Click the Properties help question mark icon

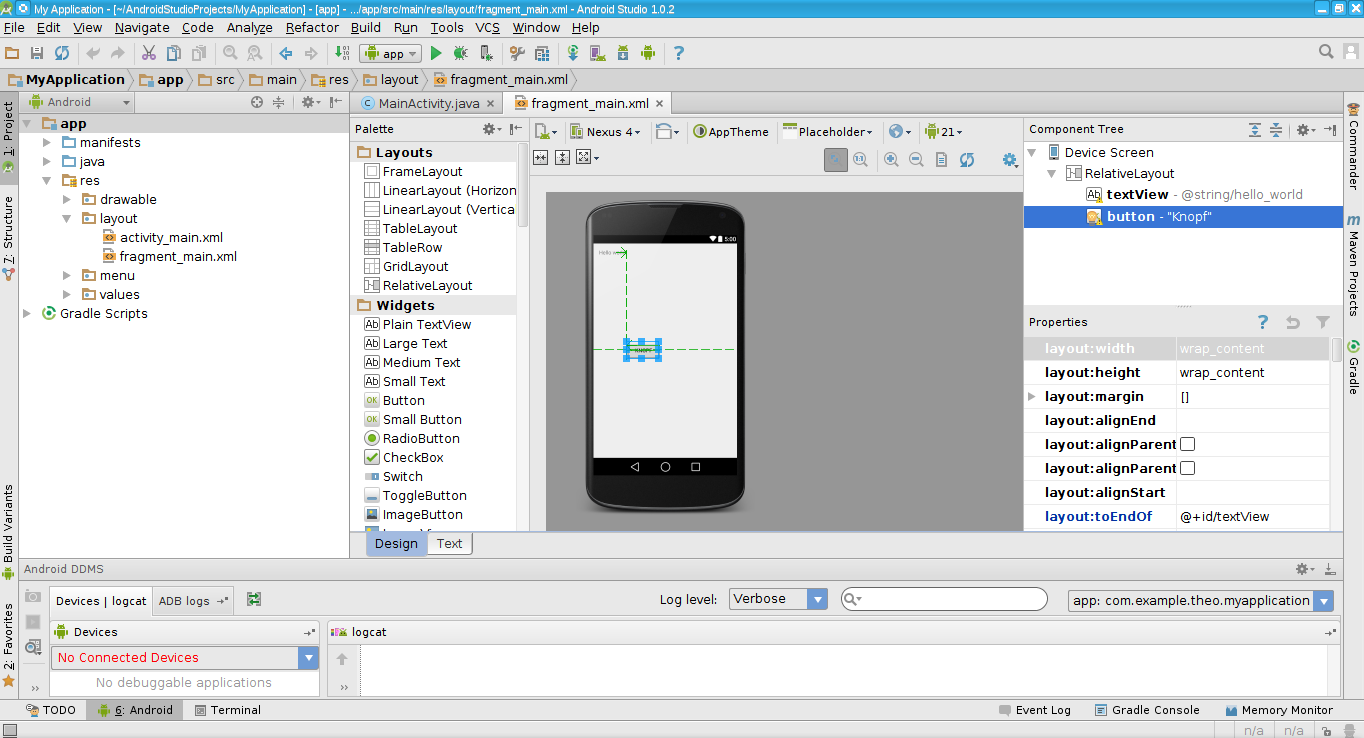coord(1263,322)
